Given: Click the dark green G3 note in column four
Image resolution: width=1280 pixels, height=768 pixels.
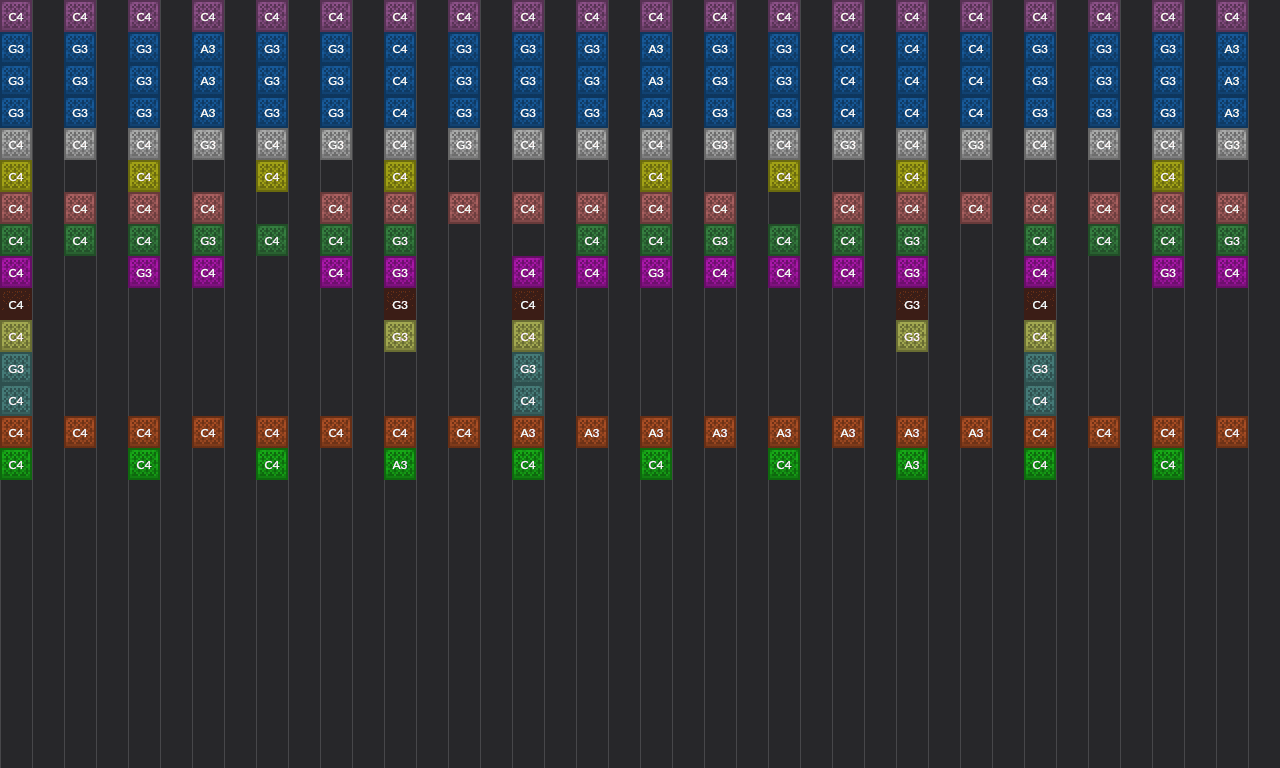Looking at the screenshot, I should pyautogui.click(x=208, y=240).
